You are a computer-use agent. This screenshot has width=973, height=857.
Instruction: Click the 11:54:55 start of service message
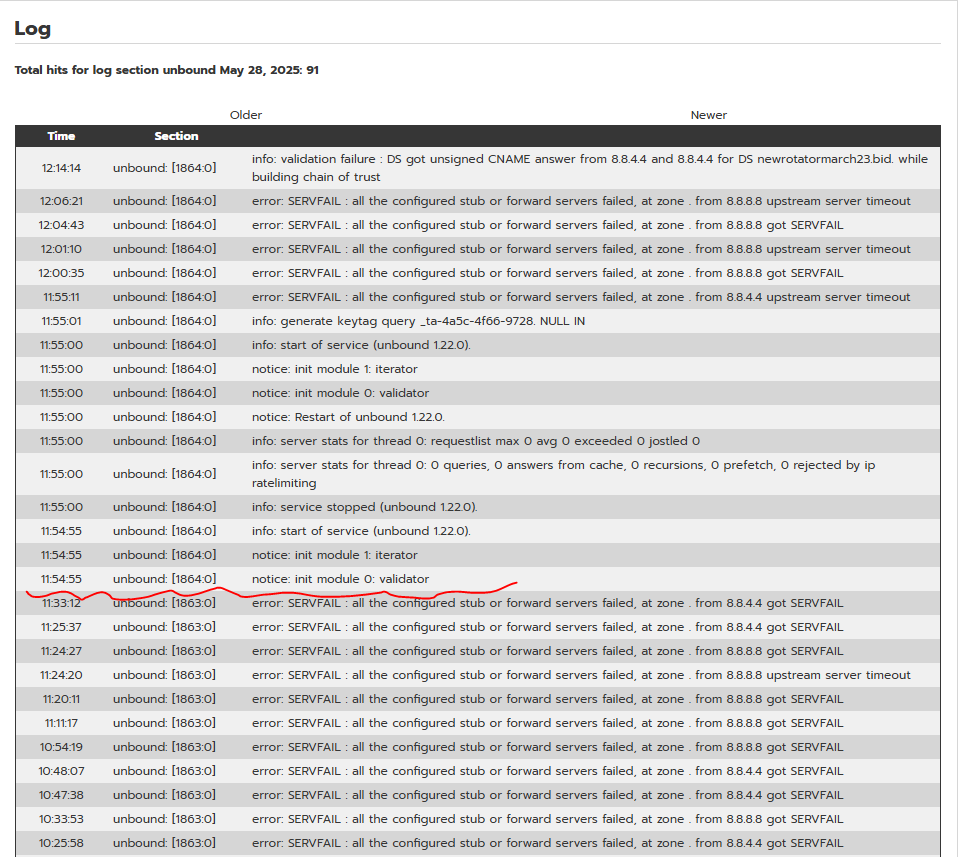tap(361, 531)
